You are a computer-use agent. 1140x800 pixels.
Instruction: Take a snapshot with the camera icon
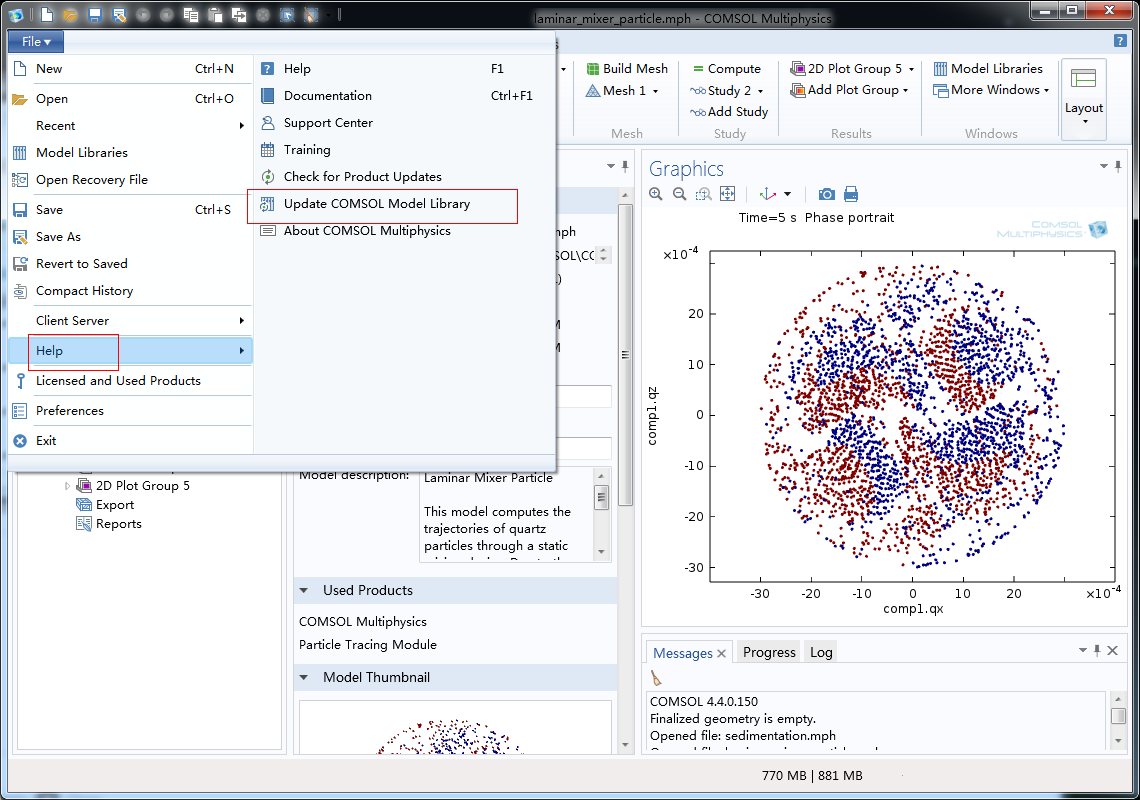click(x=827, y=194)
